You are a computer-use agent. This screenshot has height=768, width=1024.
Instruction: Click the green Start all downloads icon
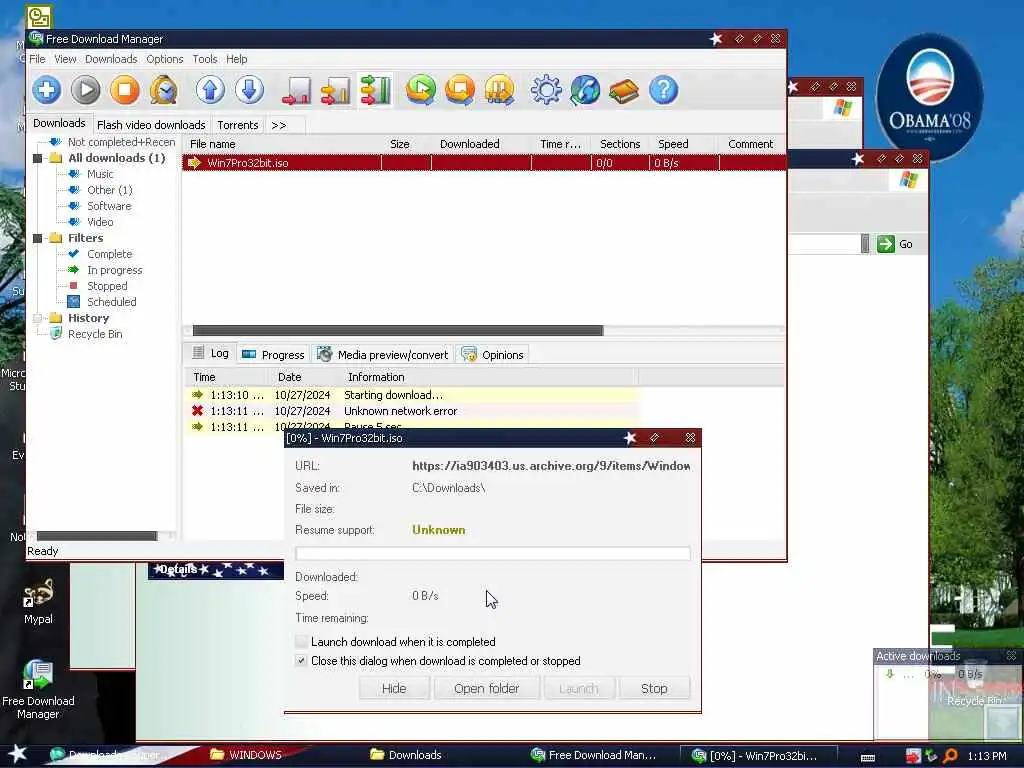pos(421,90)
